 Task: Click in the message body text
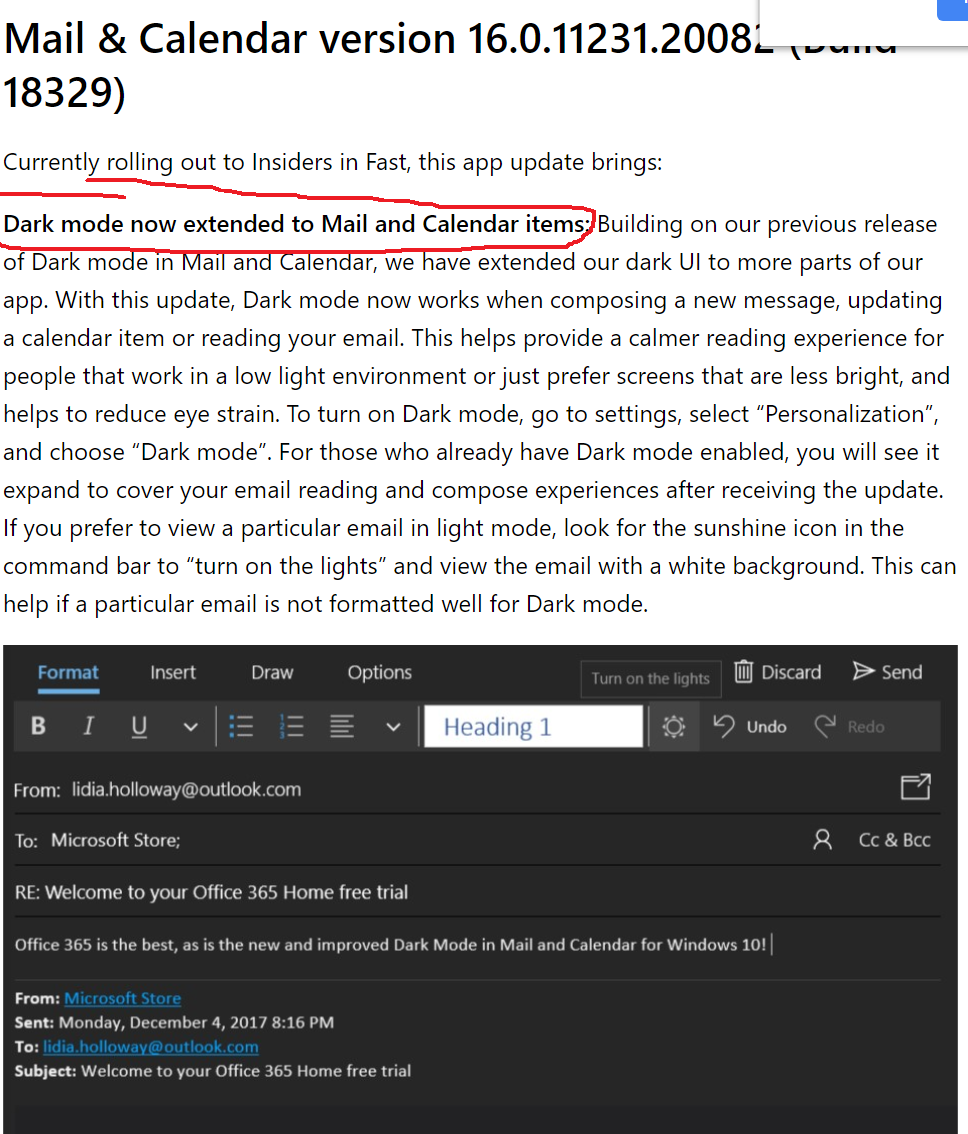[391, 945]
